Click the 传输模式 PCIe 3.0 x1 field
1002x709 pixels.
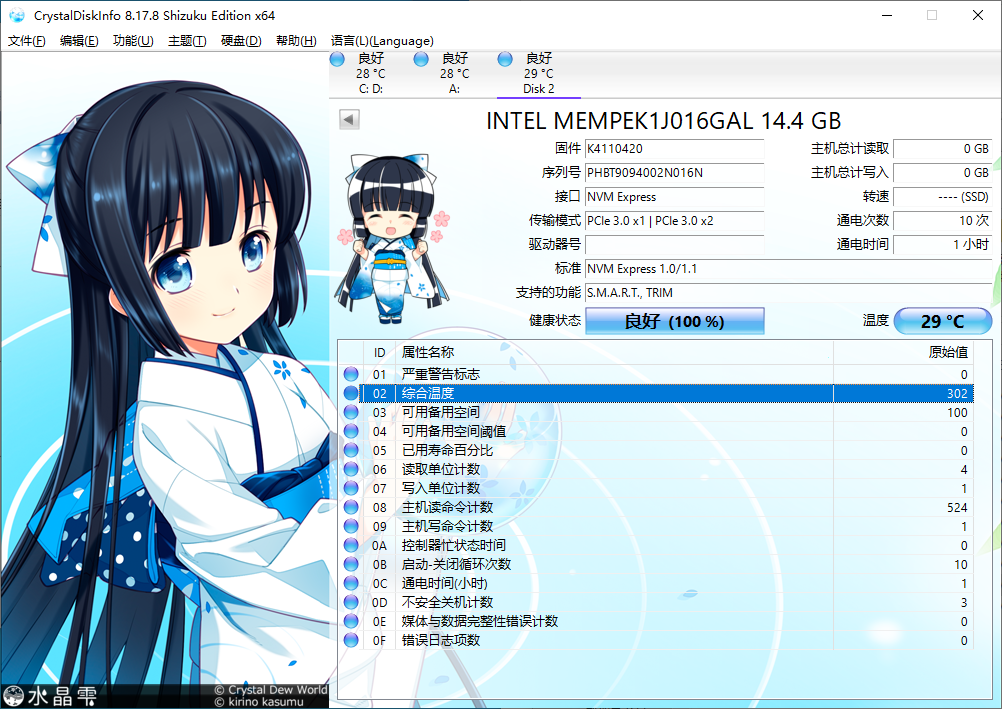(x=674, y=221)
